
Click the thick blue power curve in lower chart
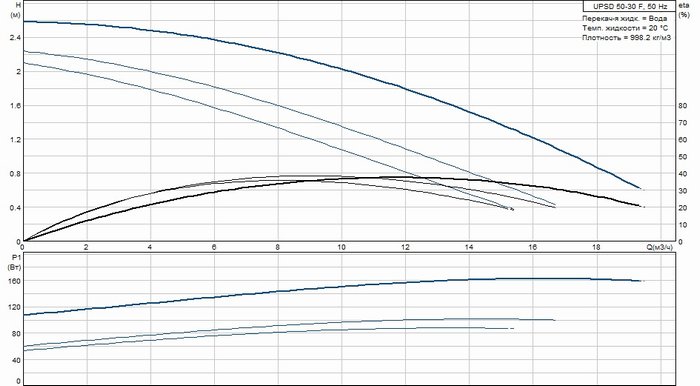[x=342, y=287]
